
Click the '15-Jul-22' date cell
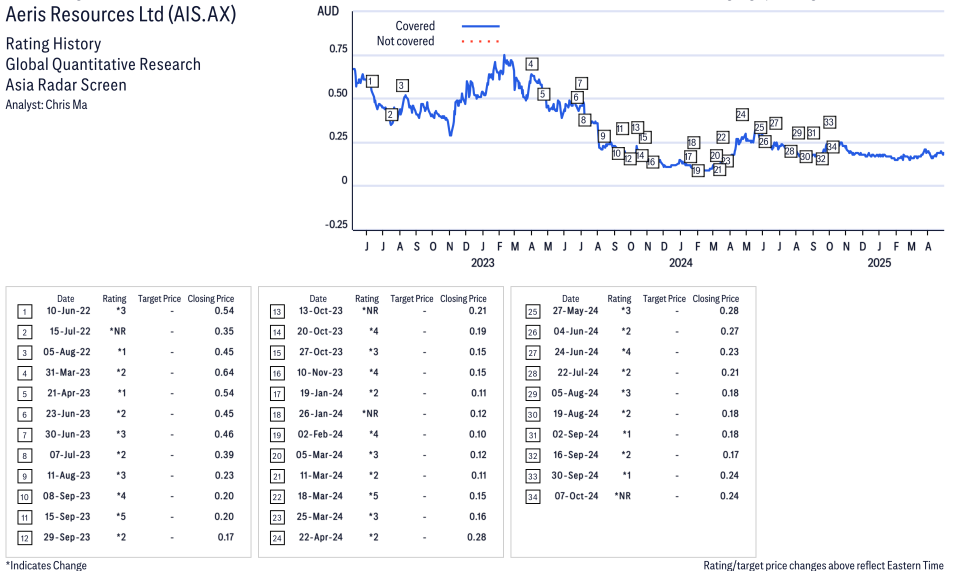[x=70, y=332]
